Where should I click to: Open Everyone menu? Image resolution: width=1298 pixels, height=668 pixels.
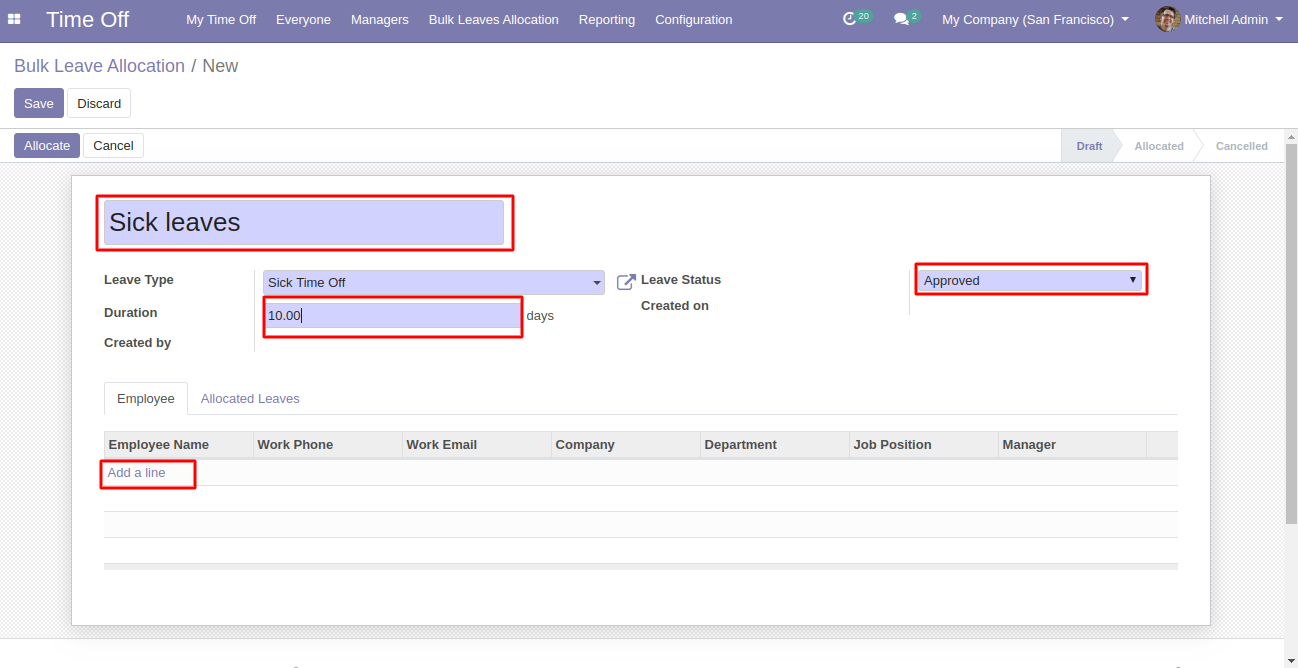coord(303,19)
